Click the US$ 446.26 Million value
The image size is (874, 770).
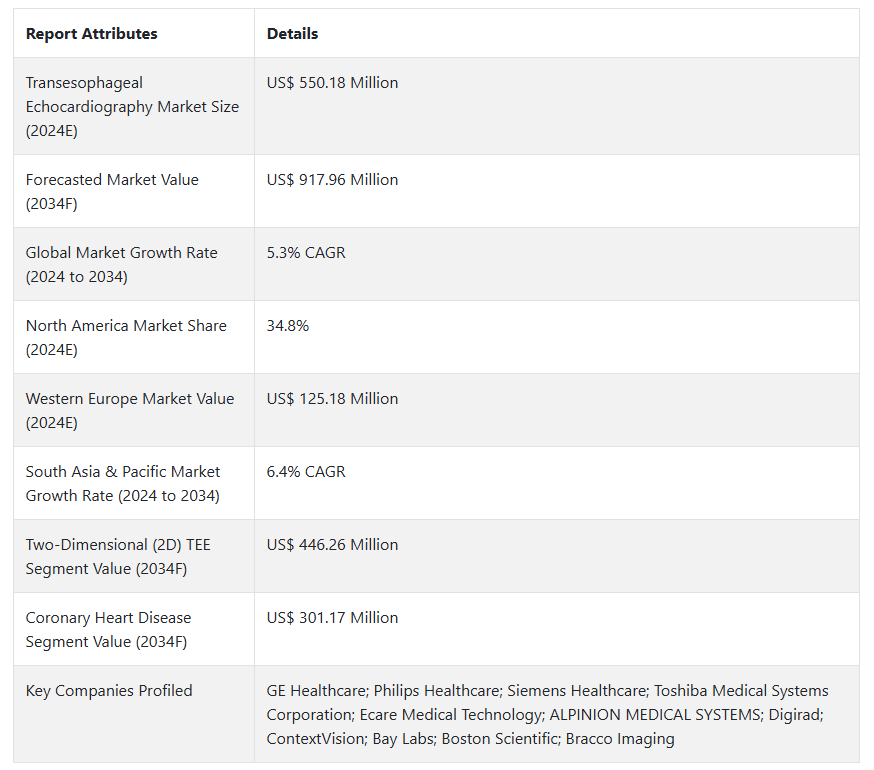click(x=332, y=545)
